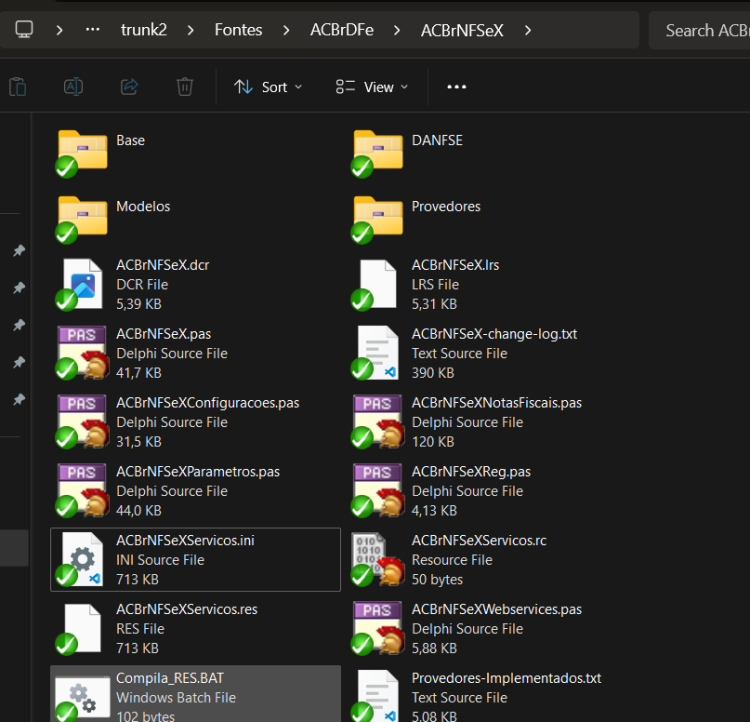Click the Search ACBrNFSeX input field
Screen dimensions: 750x722
pos(700,30)
